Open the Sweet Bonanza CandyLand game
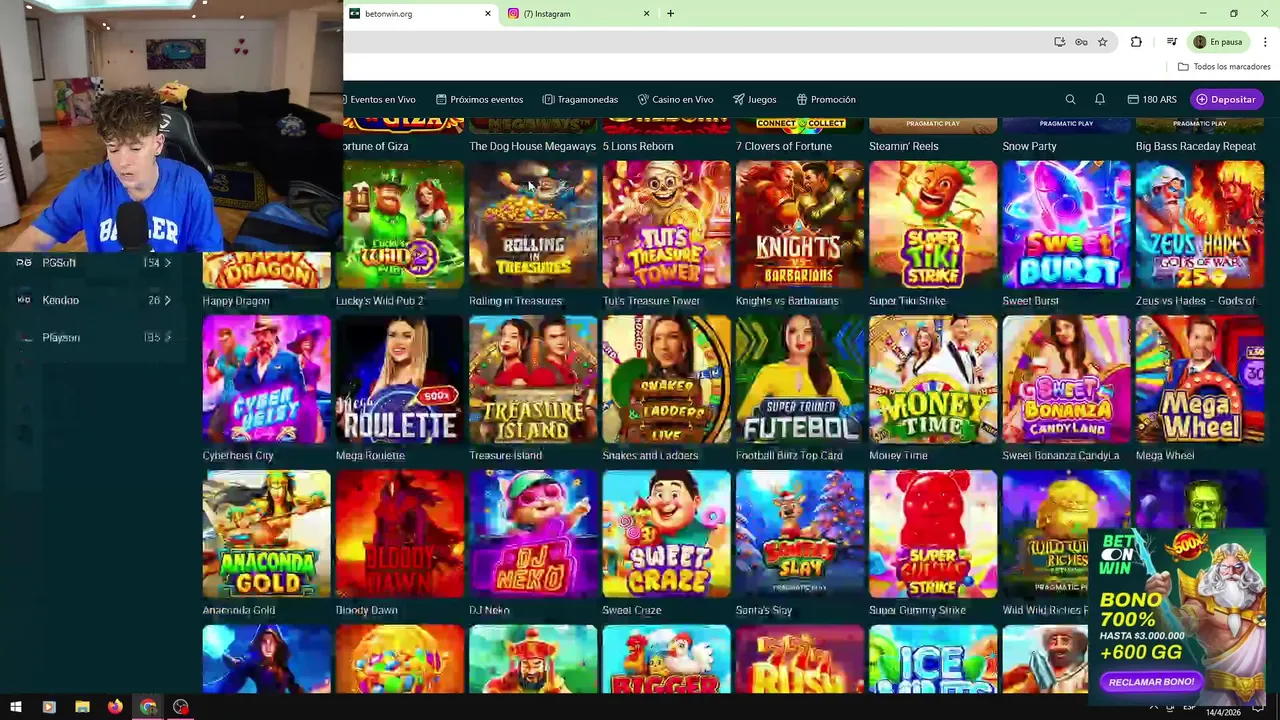 [1066, 380]
